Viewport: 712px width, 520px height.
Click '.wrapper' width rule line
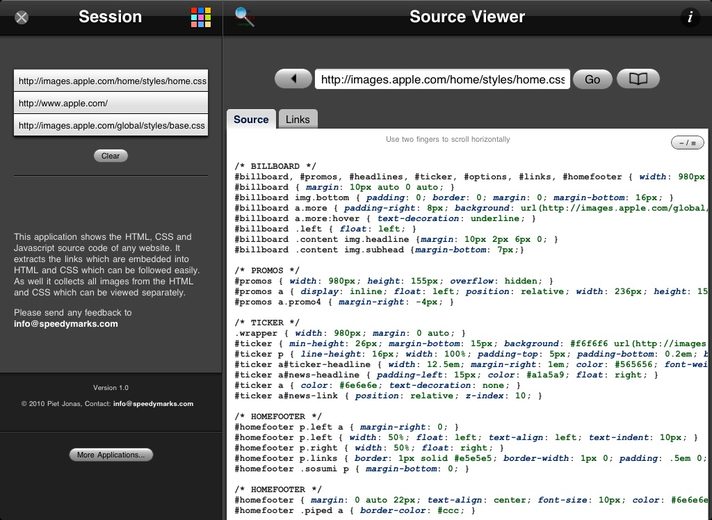coord(350,333)
